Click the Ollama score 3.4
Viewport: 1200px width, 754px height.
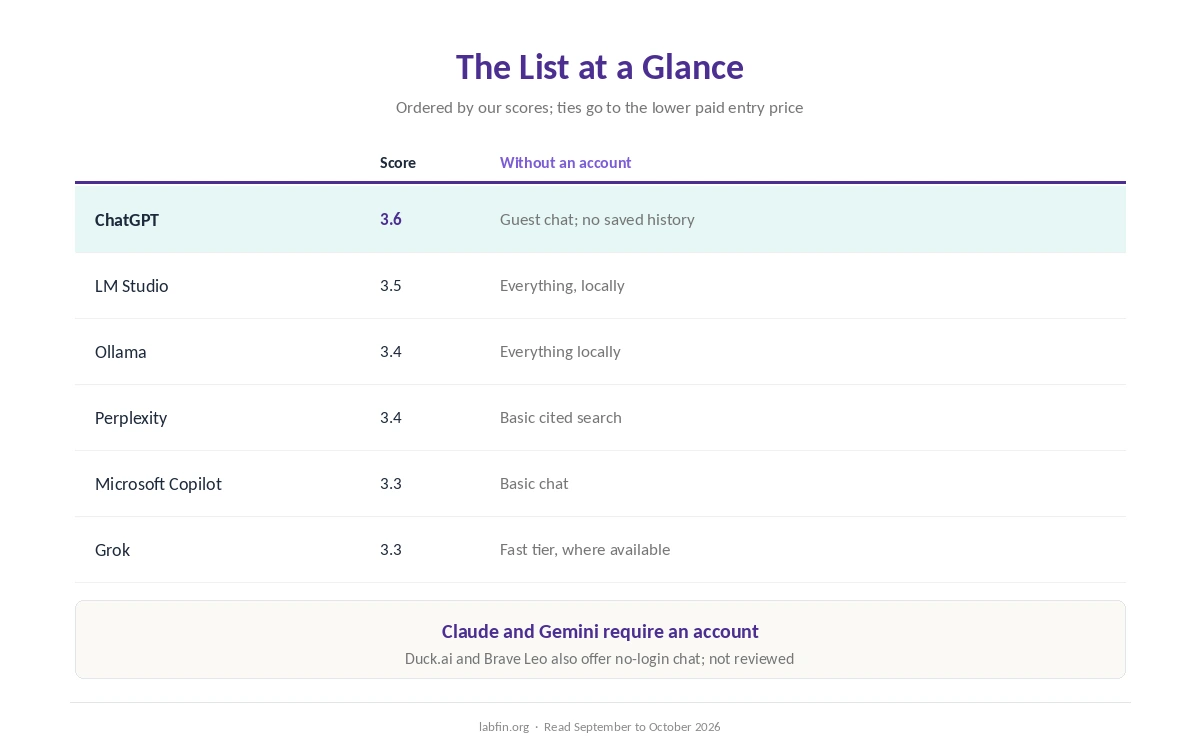click(x=391, y=351)
